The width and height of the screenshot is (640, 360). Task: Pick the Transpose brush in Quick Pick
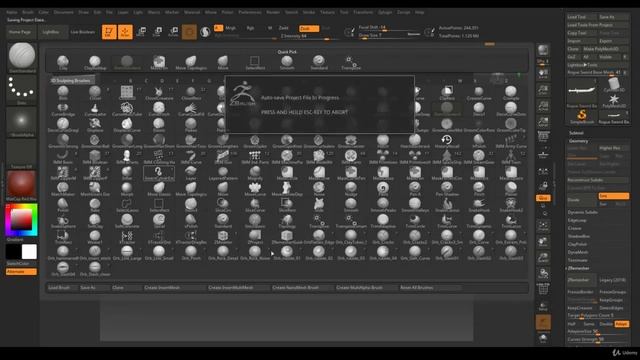[351, 62]
